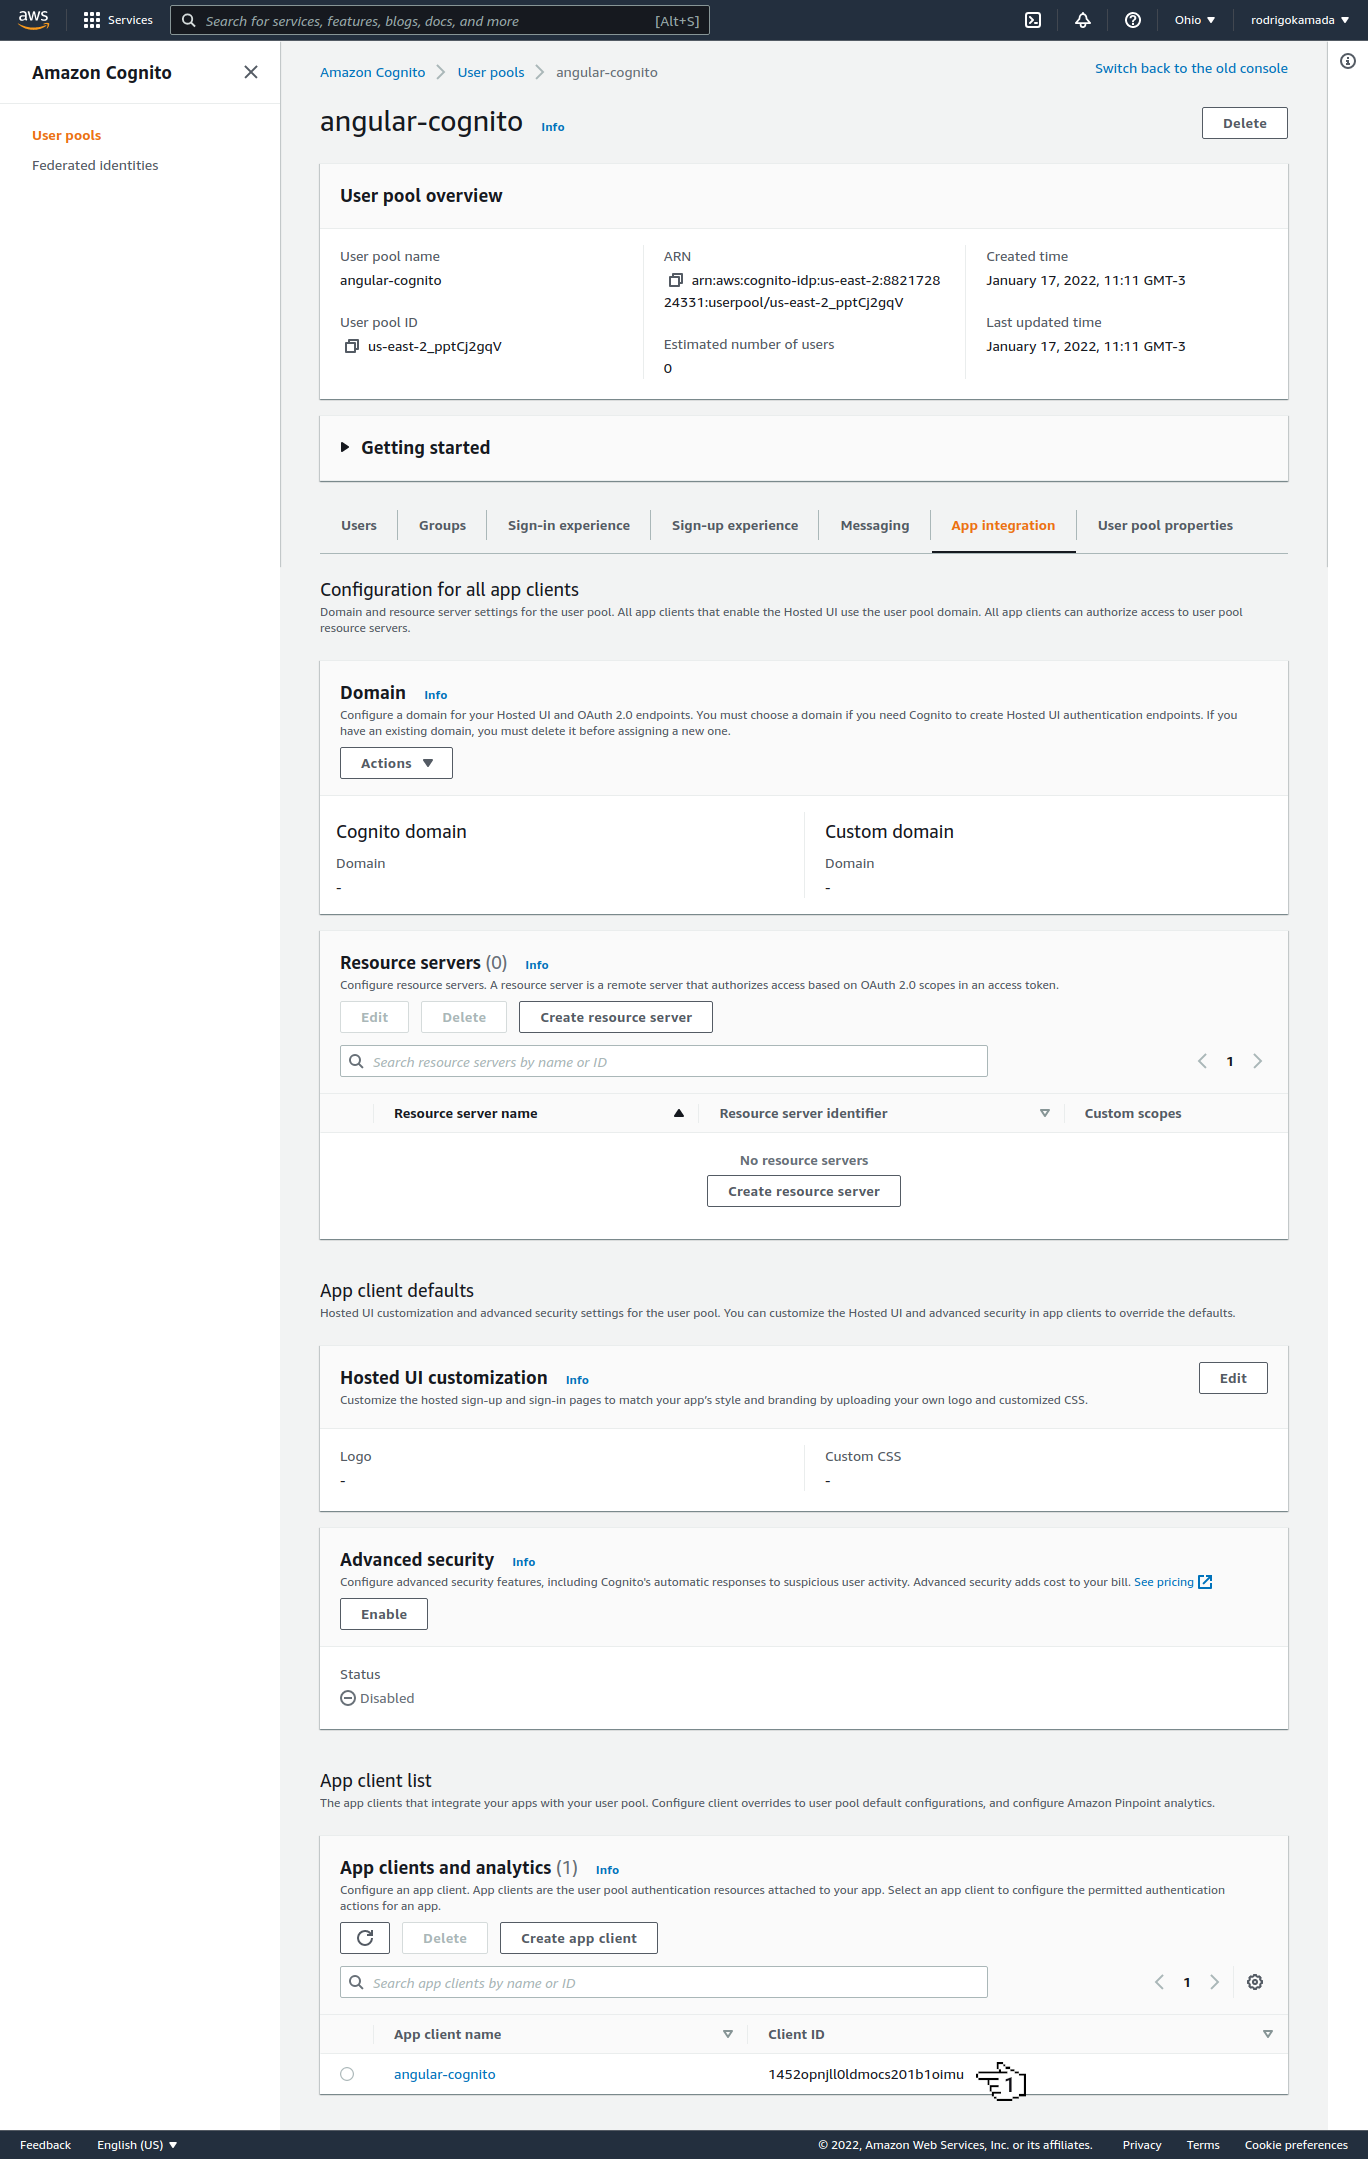Switch to the Messaging tab
1368x2179 pixels.
tap(875, 525)
